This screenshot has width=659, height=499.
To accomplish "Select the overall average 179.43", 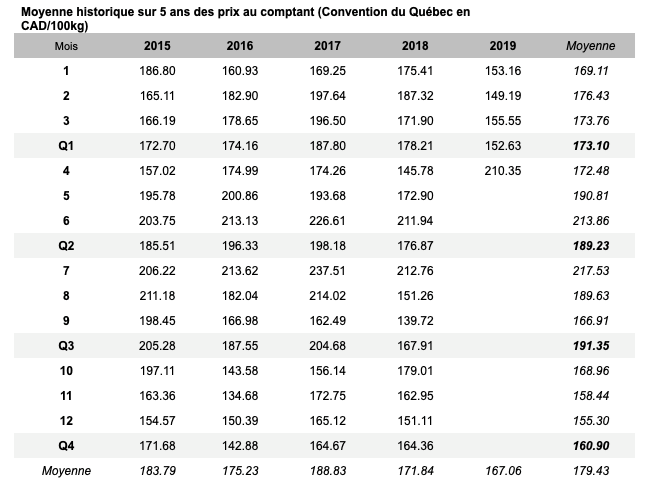I will (x=590, y=470).
